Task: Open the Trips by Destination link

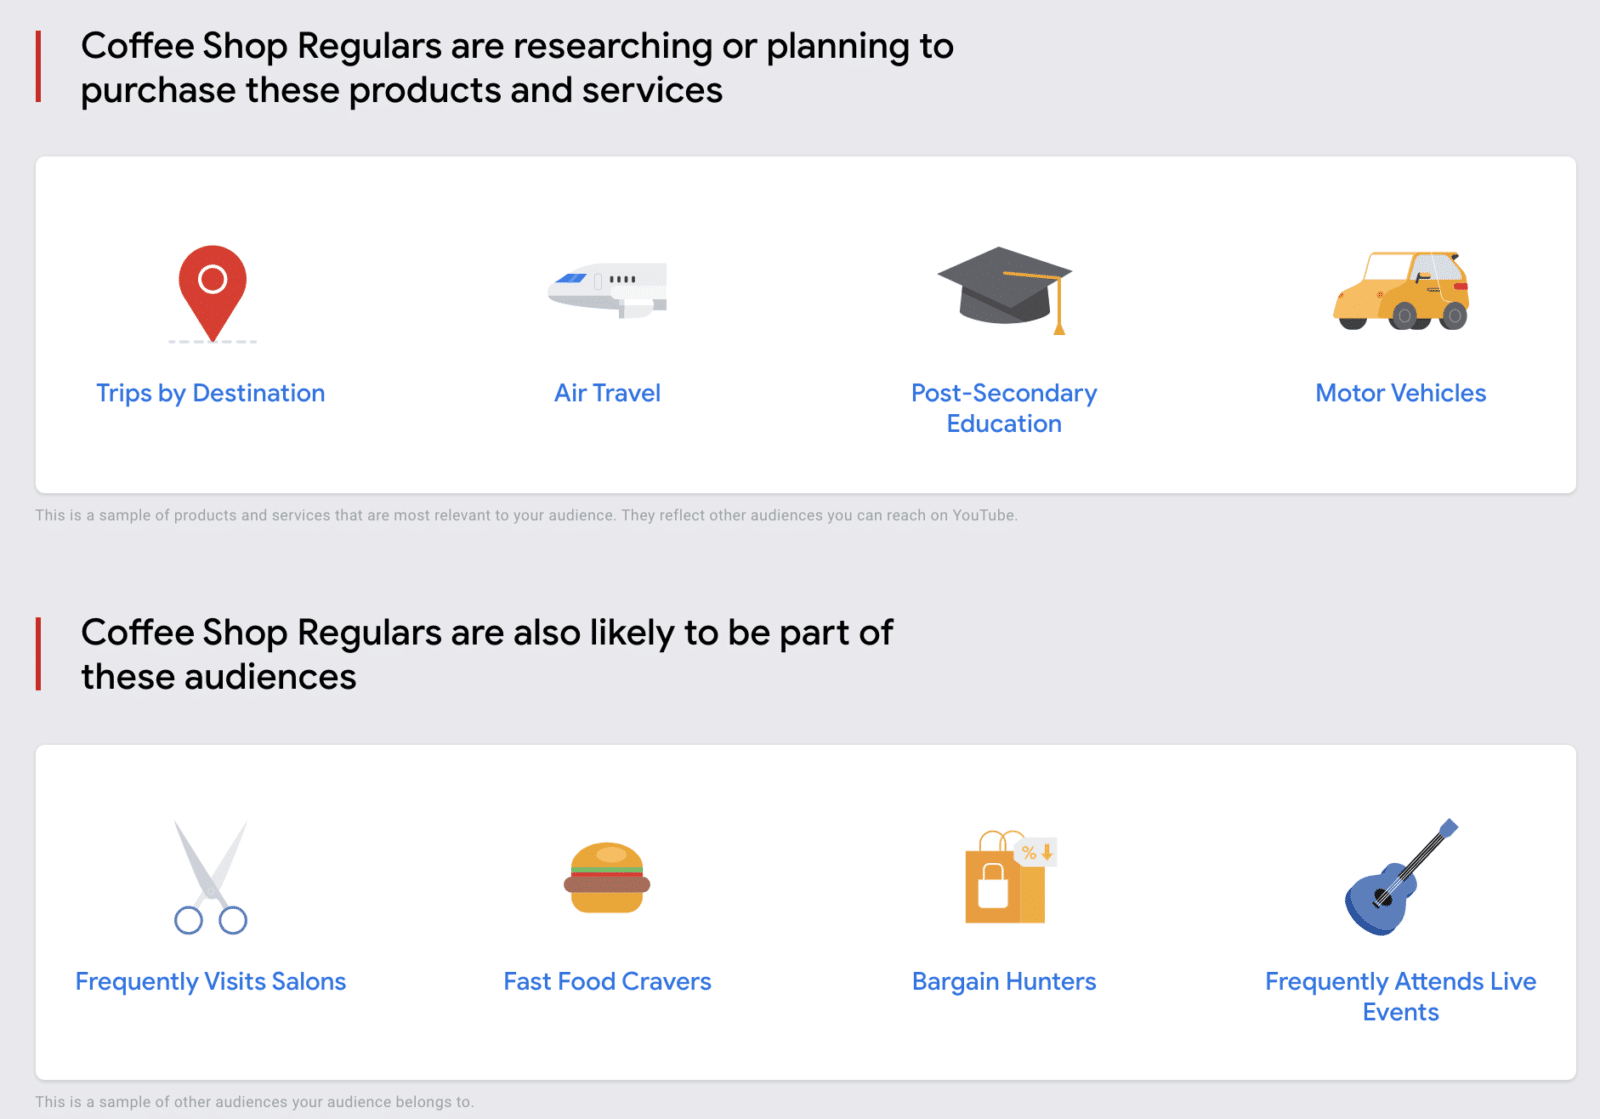Action: [211, 393]
